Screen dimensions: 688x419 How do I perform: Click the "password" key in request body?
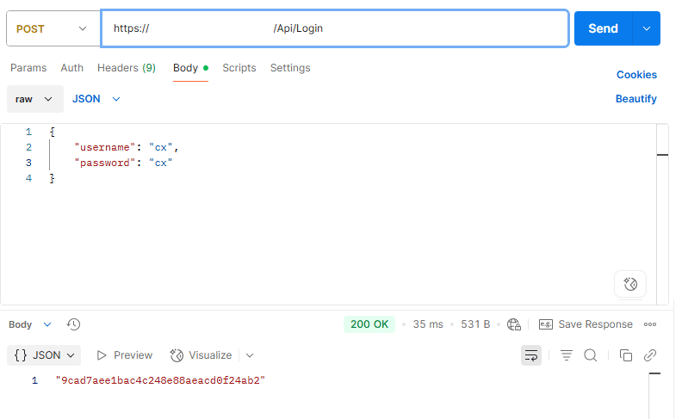click(x=104, y=163)
